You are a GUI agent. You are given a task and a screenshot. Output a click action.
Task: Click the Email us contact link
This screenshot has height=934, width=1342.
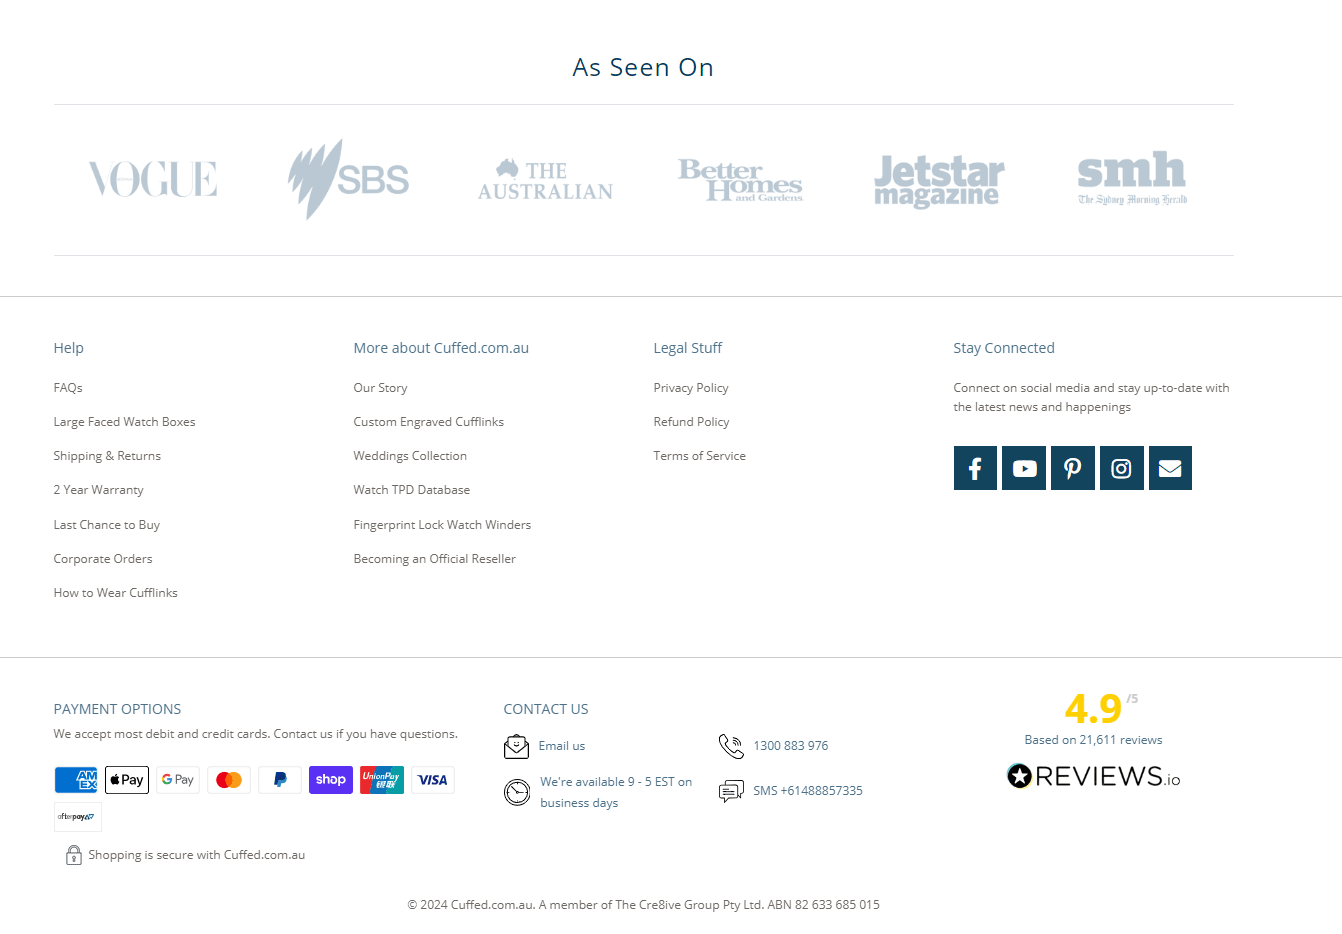point(562,746)
